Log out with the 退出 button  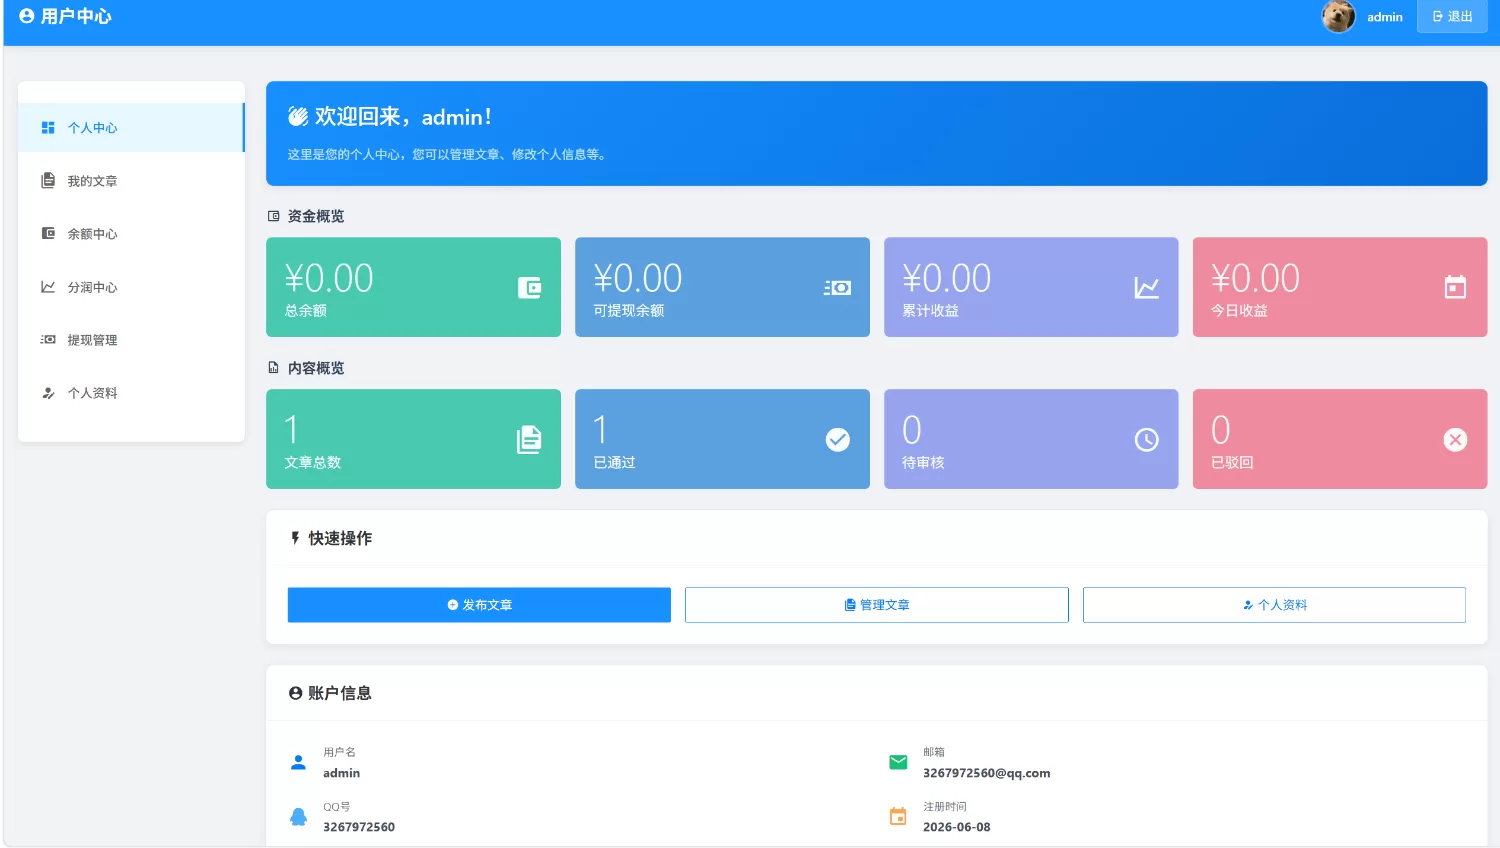(1452, 17)
